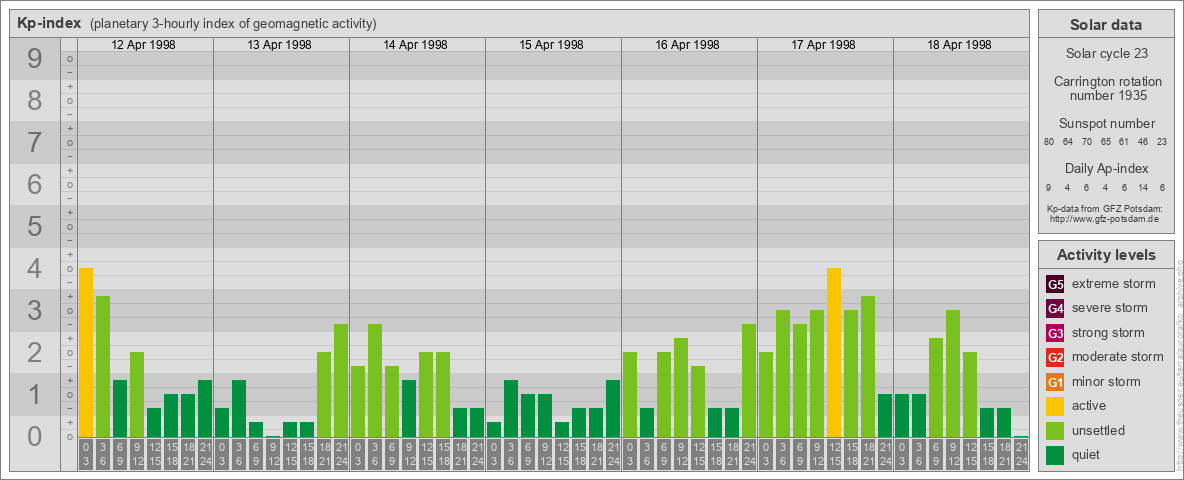The image size is (1184, 480).
Task: Click the 0-3 hour label under 12 Apr
Action: click(86, 455)
